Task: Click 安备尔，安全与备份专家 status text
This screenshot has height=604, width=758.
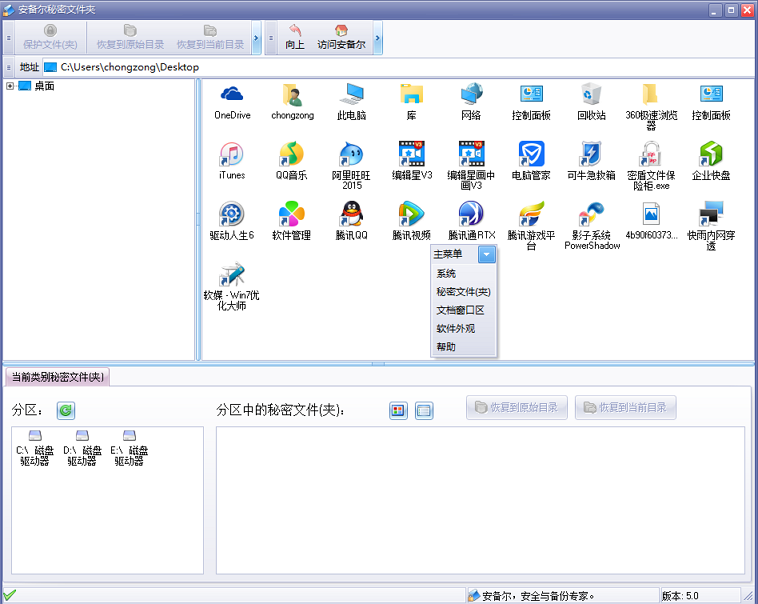Action: point(538,596)
